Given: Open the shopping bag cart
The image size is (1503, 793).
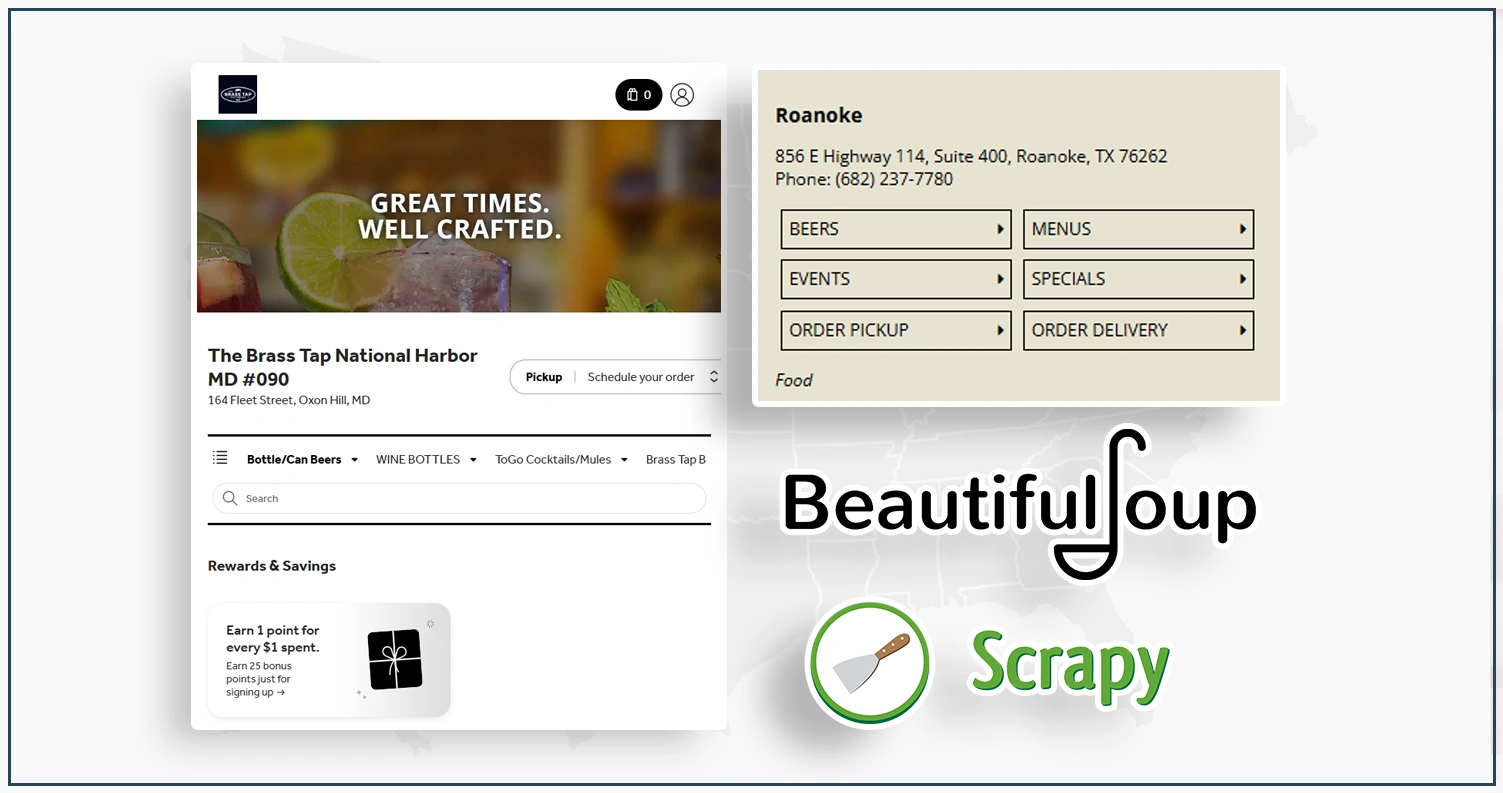Looking at the screenshot, I should [x=638, y=95].
